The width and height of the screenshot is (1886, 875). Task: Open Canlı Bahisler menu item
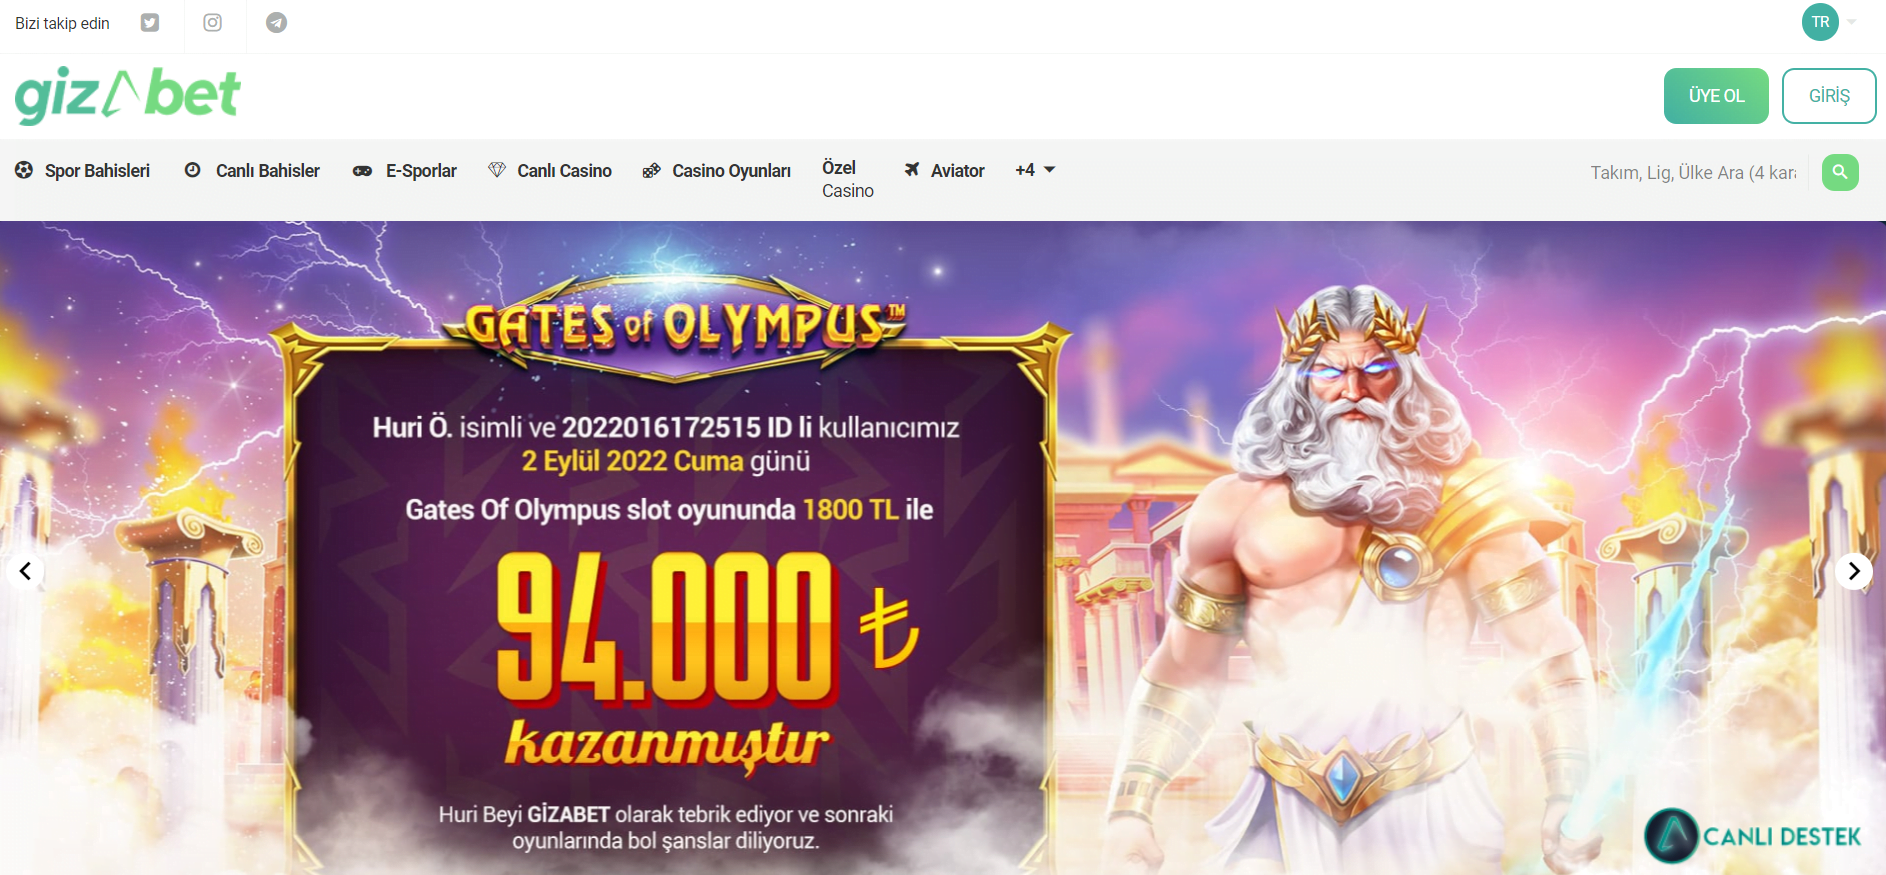pyautogui.click(x=252, y=171)
